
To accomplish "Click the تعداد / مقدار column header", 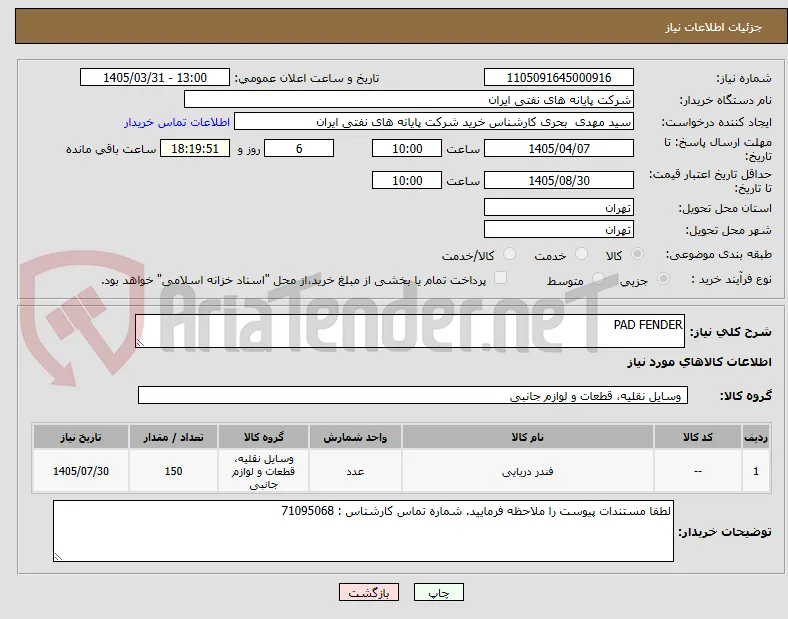I will coord(173,437).
